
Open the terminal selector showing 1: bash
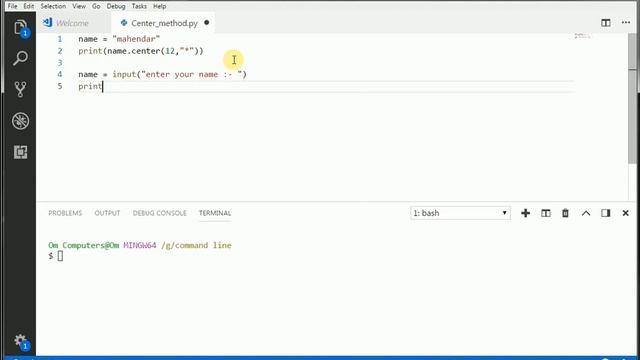tap(460, 213)
